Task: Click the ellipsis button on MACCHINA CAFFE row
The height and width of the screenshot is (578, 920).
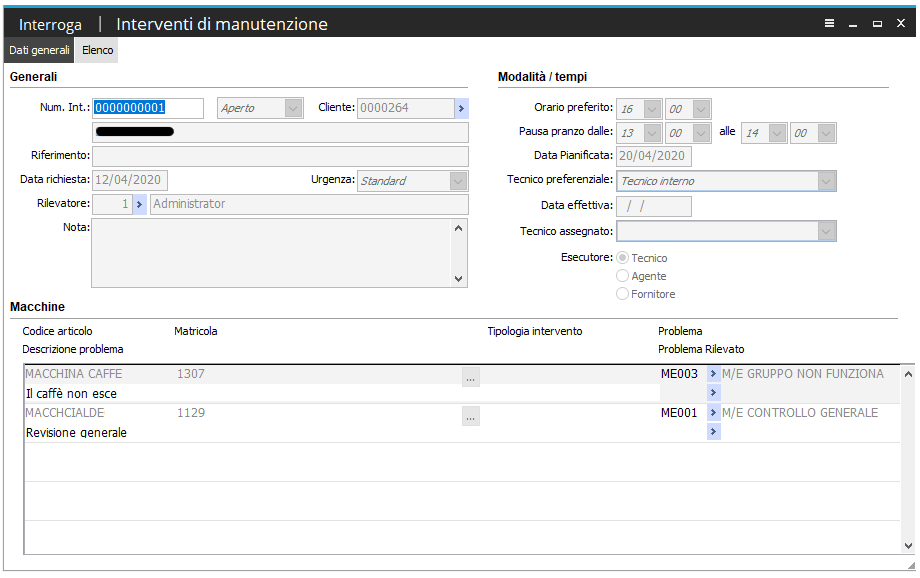Action: click(x=471, y=377)
